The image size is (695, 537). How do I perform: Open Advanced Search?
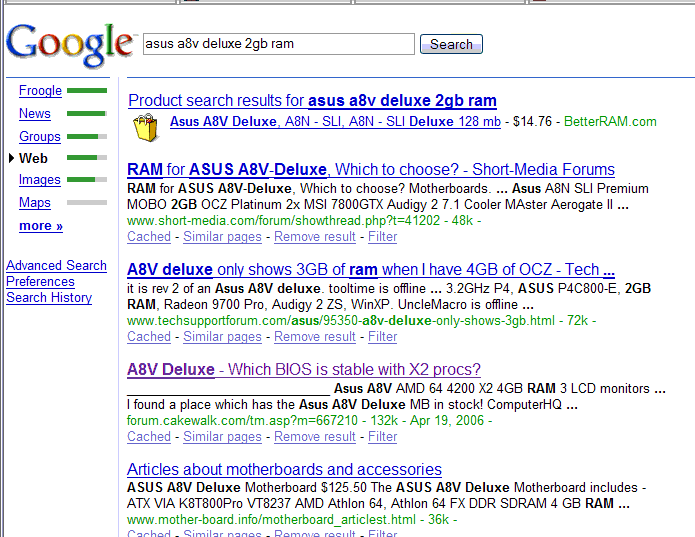point(56,265)
